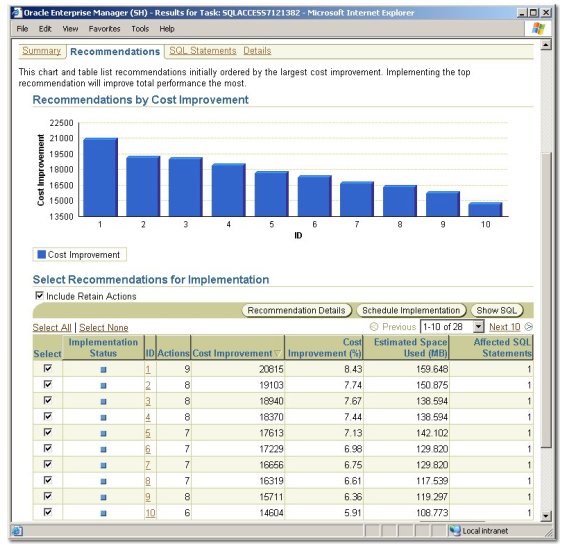Click the status bar page icon
The height and width of the screenshot is (547, 563).
click(x=17, y=530)
